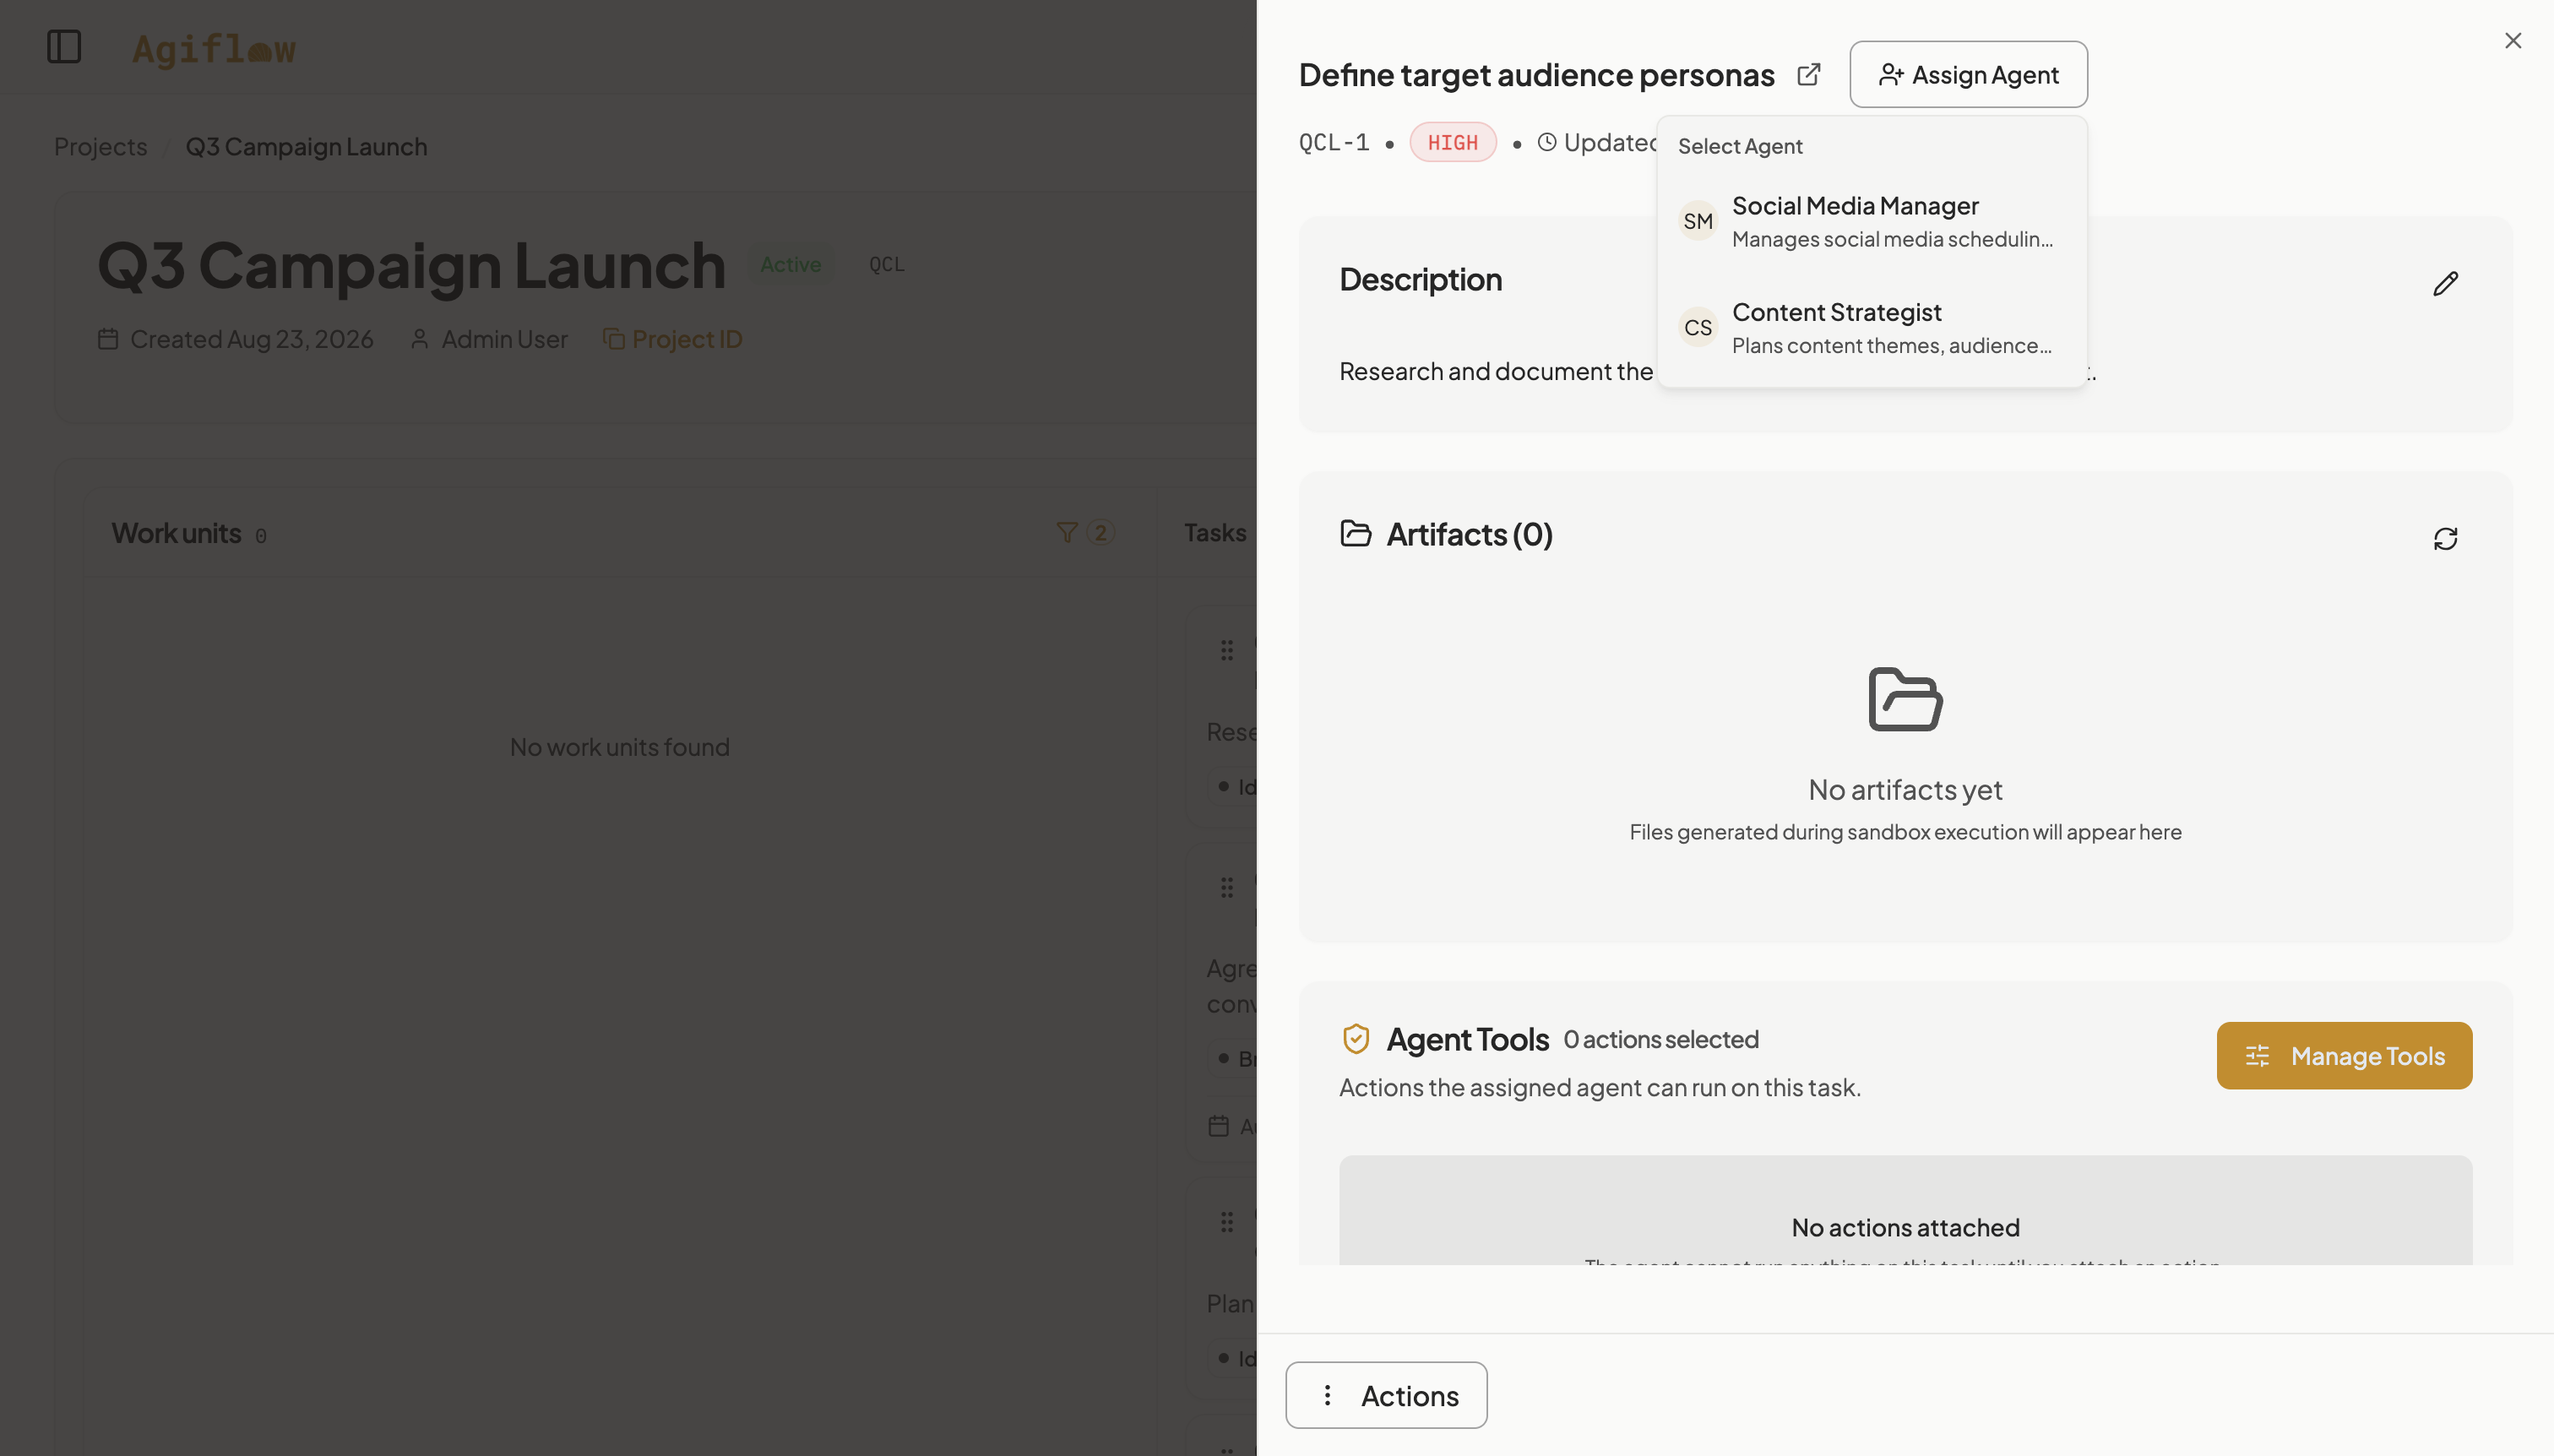Click the clock icon beside Updated
Viewport: 2554px width, 1456px height.
click(x=1547, y=143)
